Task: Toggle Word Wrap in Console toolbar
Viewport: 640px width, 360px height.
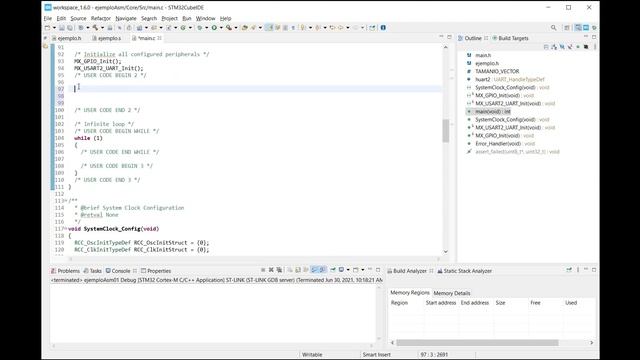Action: tap(306, 270)
